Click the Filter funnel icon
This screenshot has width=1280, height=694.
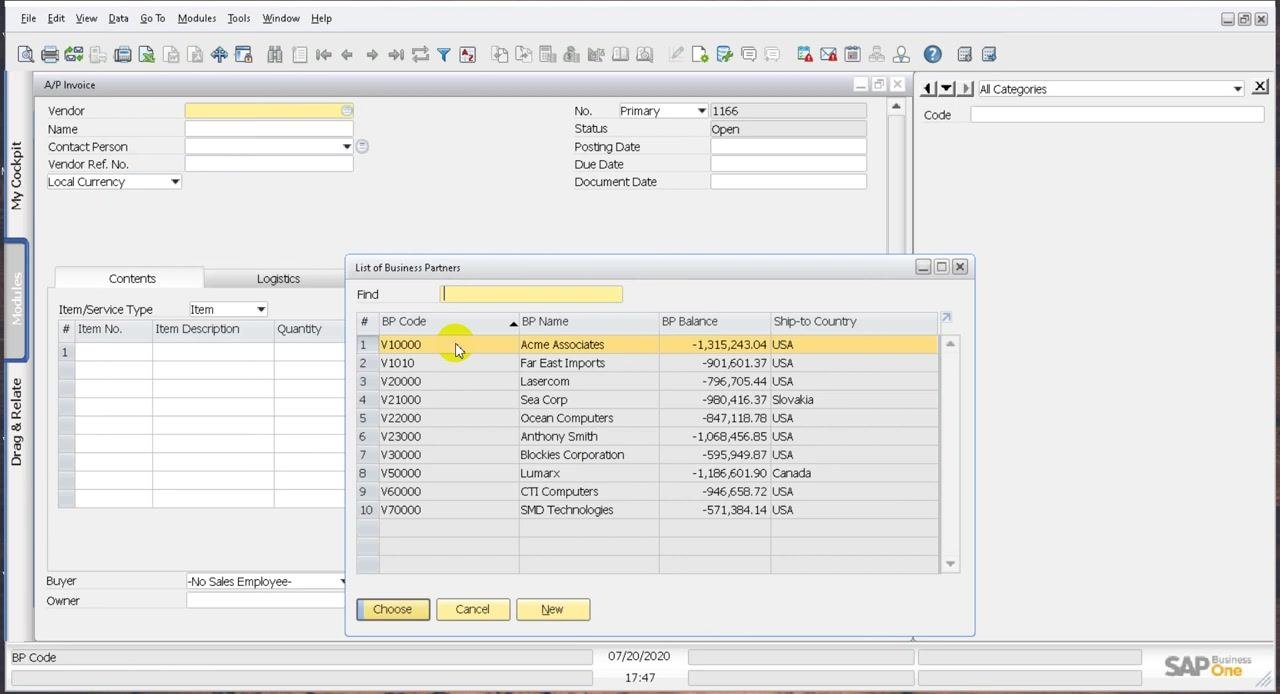(444, 55)
